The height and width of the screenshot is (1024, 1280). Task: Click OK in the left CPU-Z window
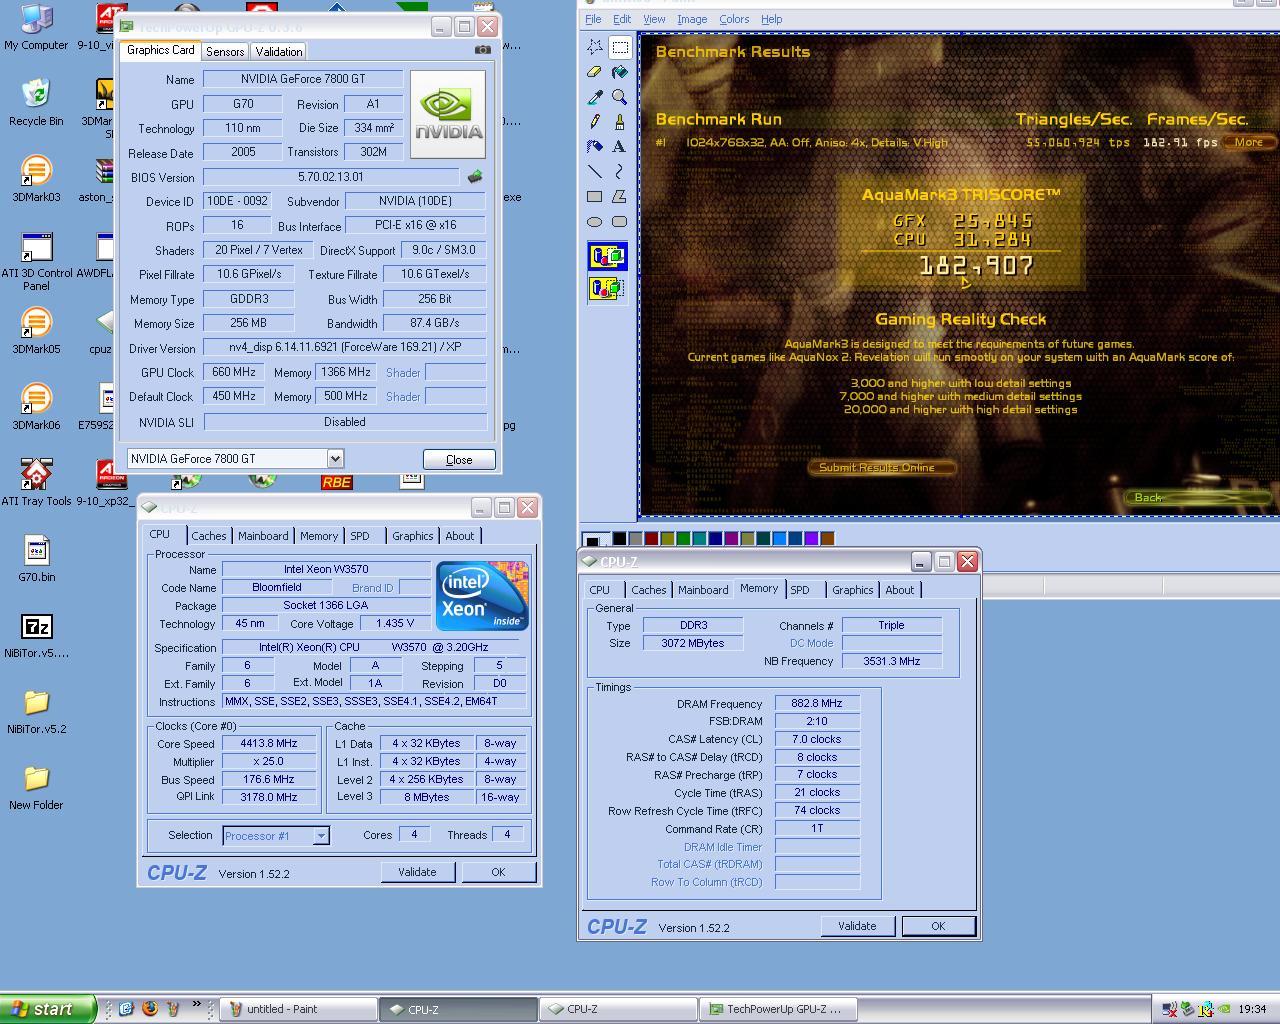pyautogui.click(x=498, y=872)
